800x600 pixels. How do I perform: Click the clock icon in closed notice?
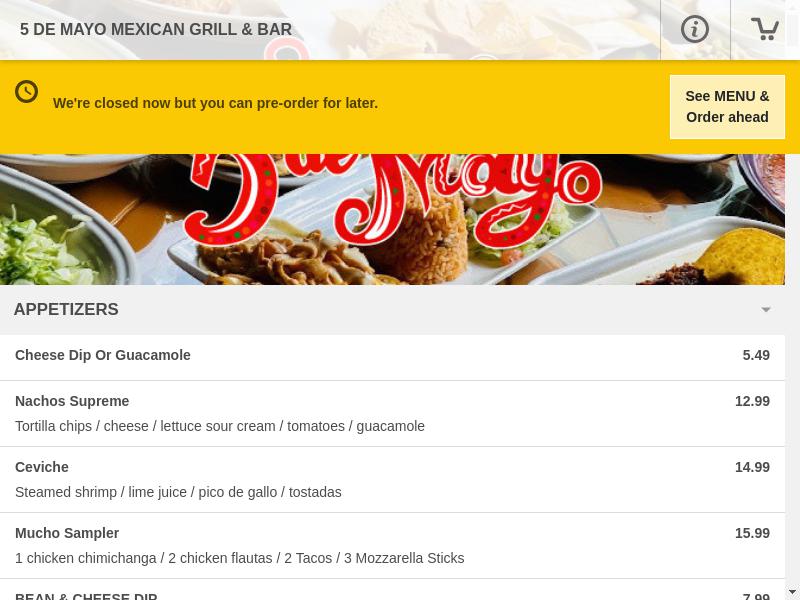pyautogui.click(x=27, y=92)
